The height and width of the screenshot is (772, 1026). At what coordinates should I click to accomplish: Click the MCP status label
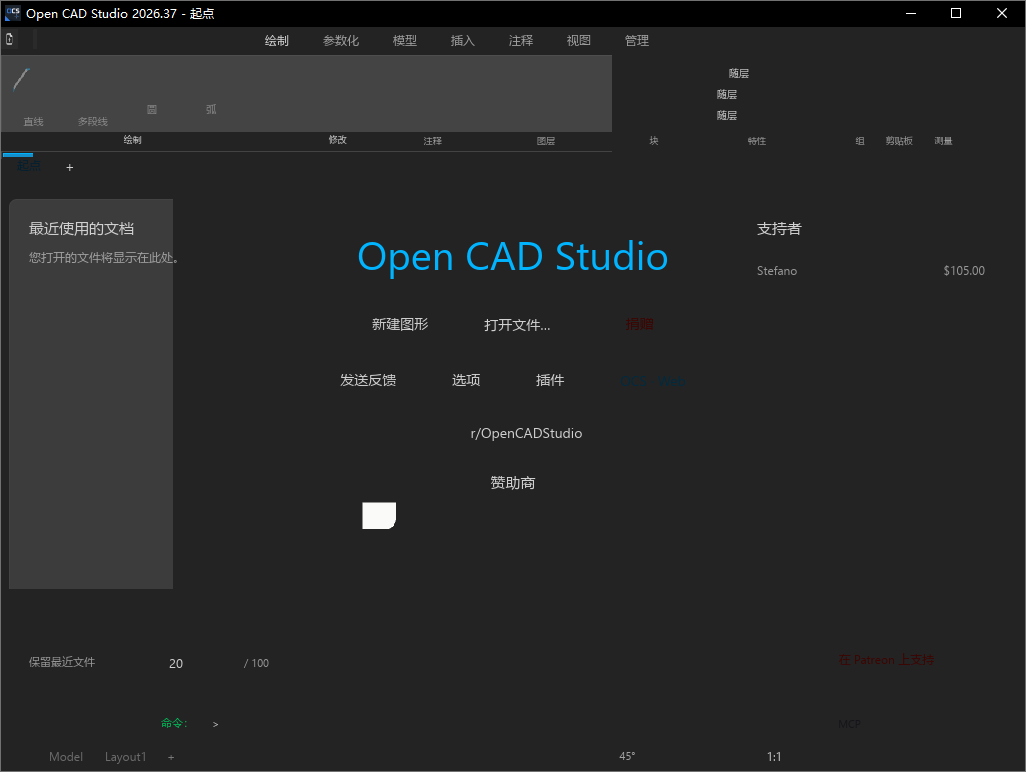[x=849, y=724]
